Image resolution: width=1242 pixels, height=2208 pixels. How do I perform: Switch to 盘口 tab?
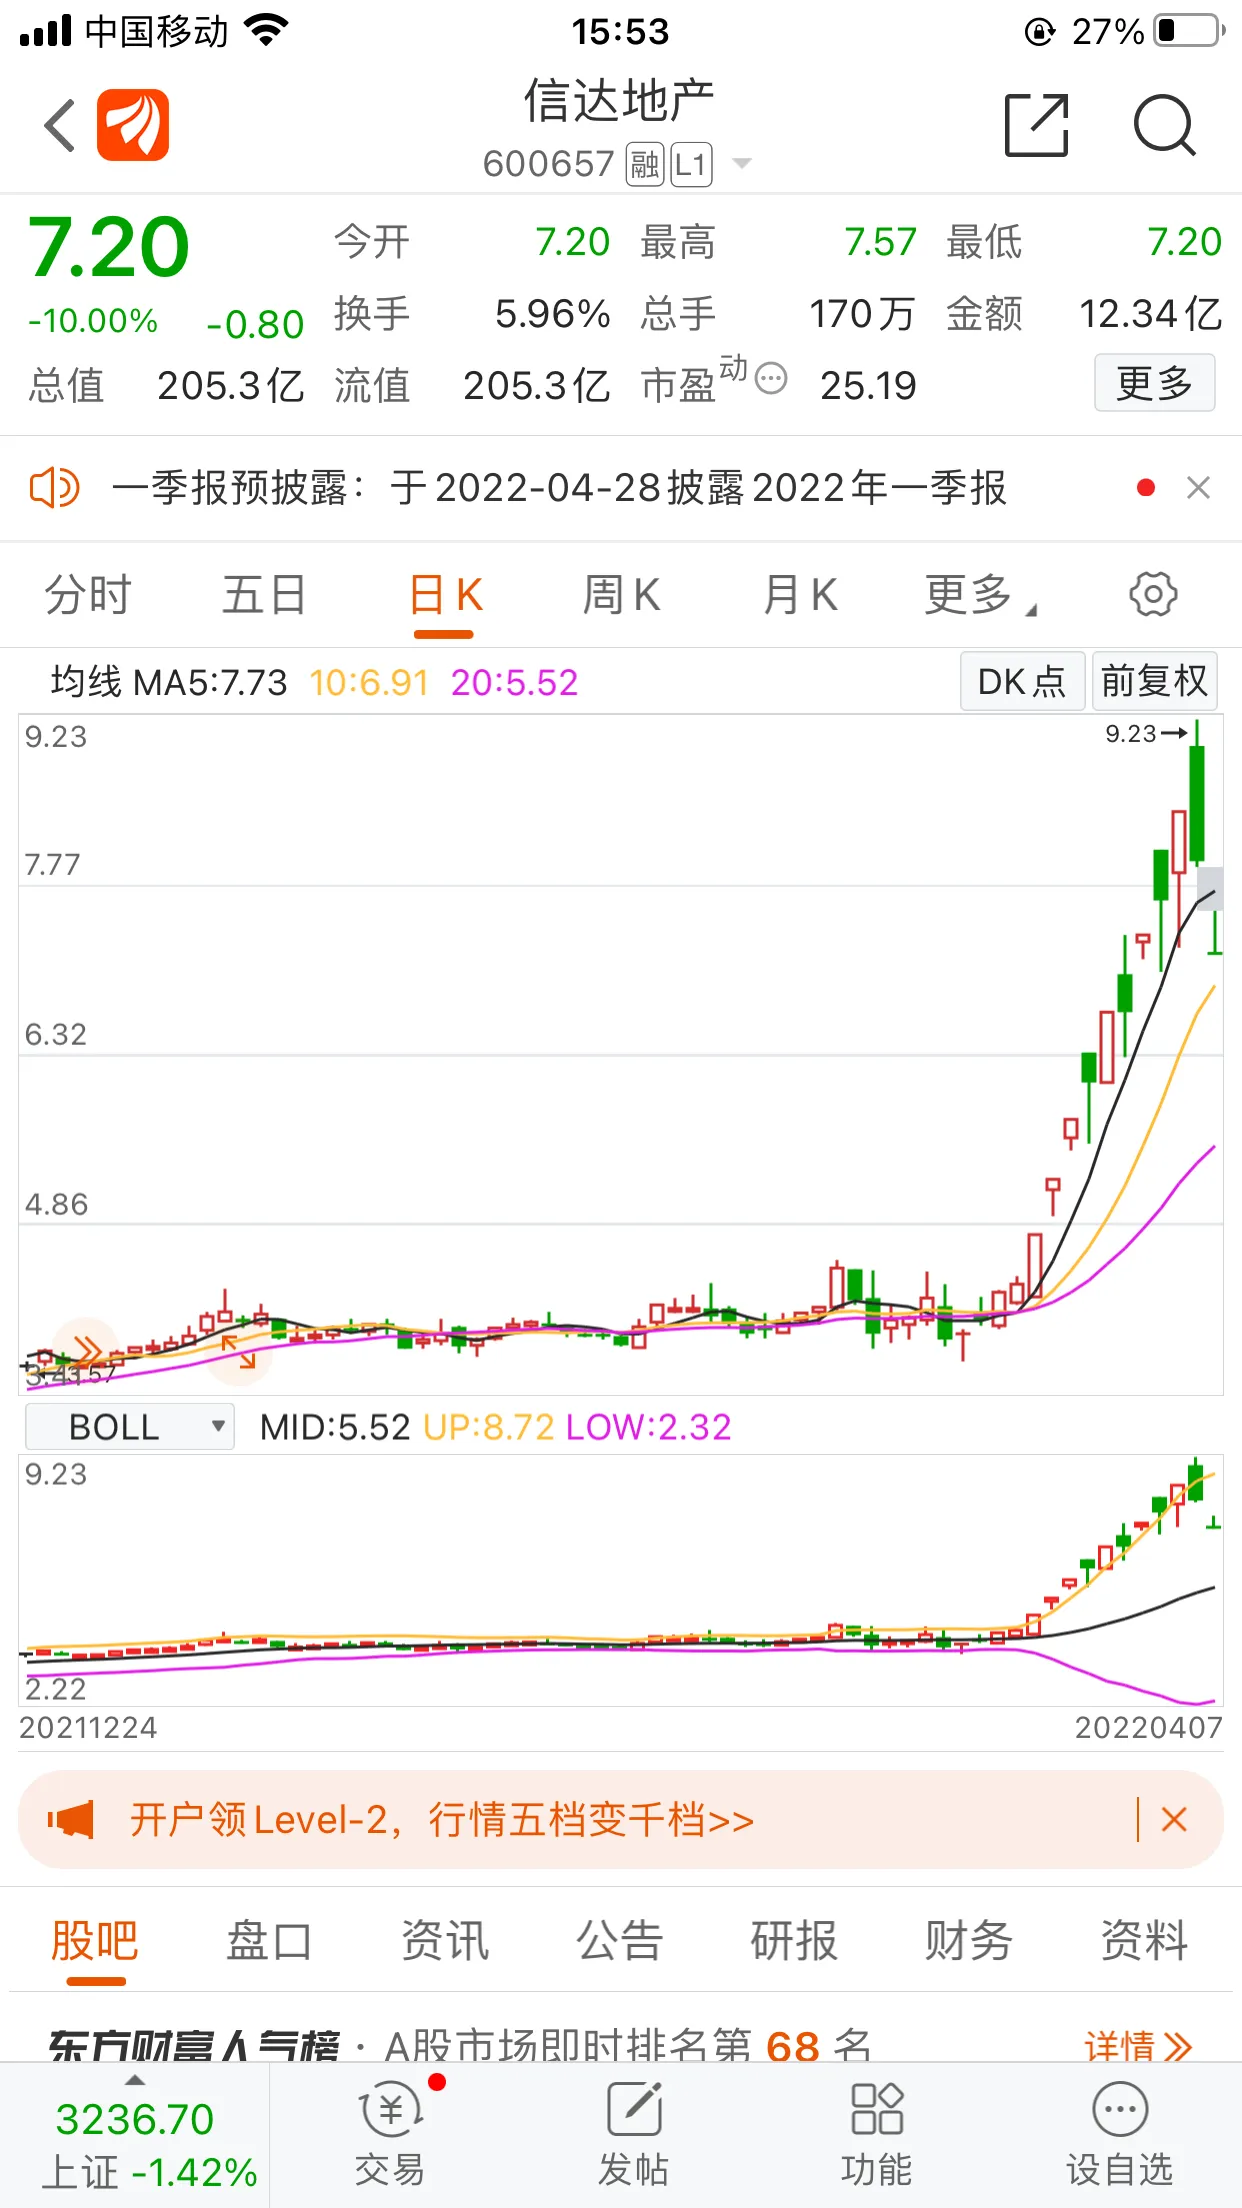pyautogui.click(x=269, y=1941)
